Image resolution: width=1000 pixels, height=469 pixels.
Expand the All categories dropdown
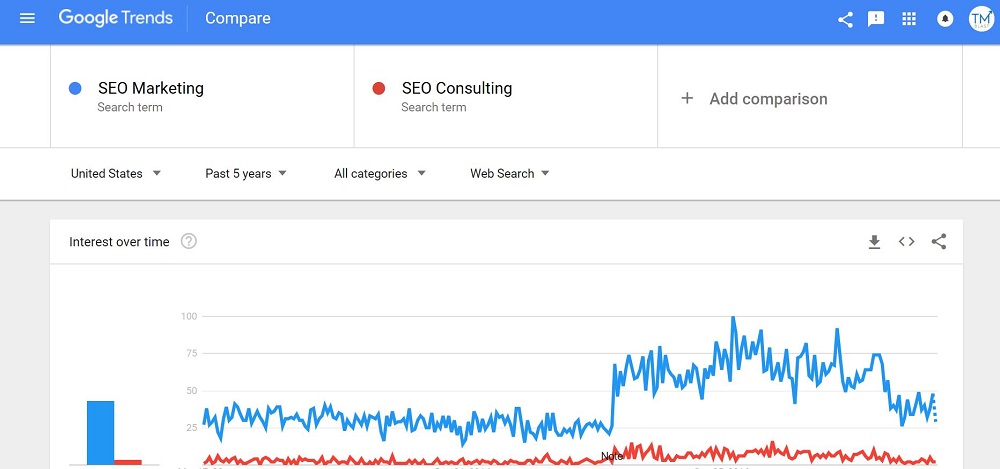[x=379, y=174]
